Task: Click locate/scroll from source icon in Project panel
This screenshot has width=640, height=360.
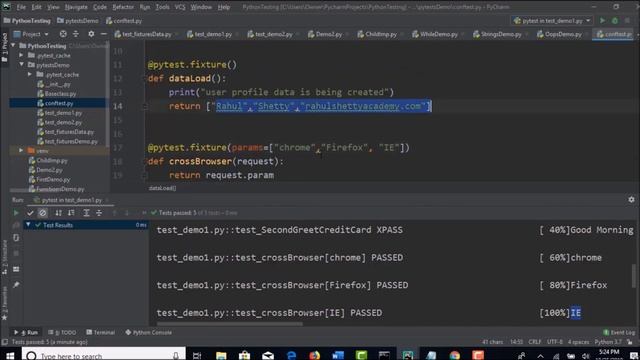Action: [63, 34]
